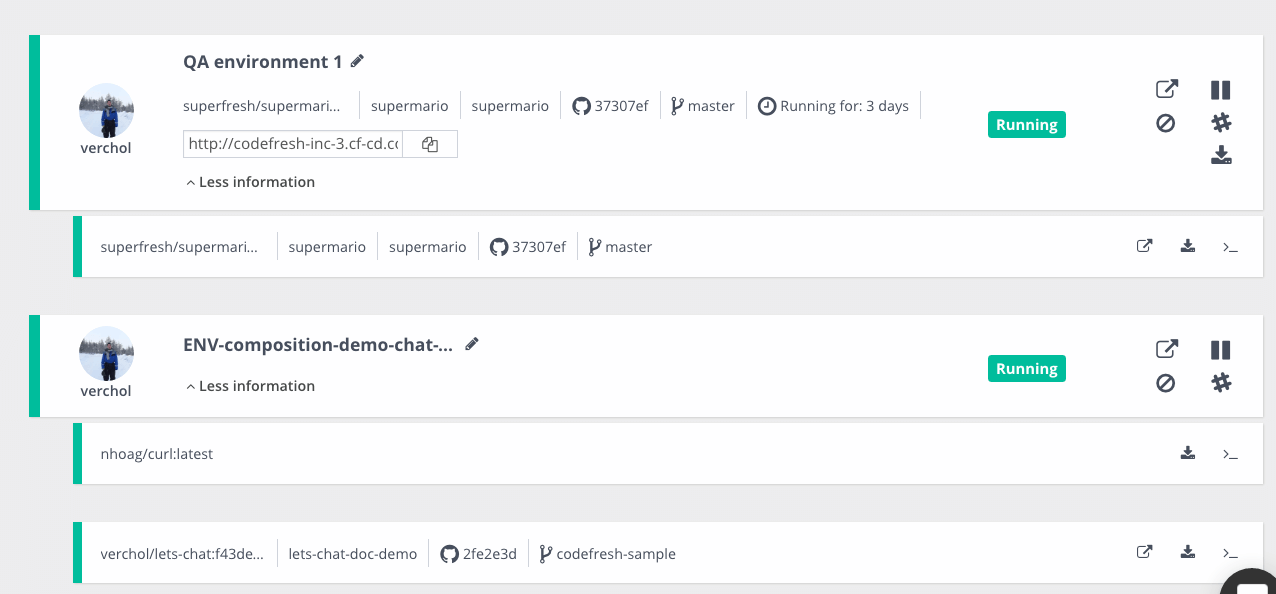
Task: Stop the ENV-composition-demo-chat environment
Action: tap(1165, 383)
